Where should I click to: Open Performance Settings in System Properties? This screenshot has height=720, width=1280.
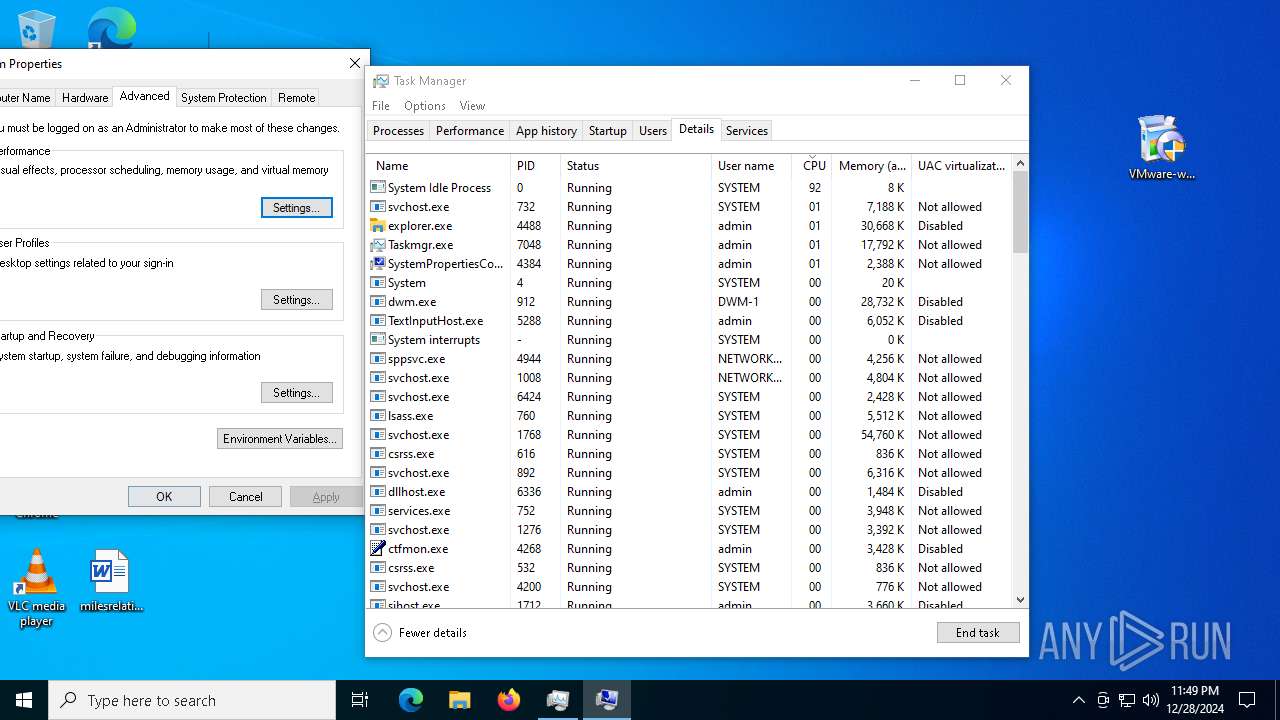(x=297, y=208)
